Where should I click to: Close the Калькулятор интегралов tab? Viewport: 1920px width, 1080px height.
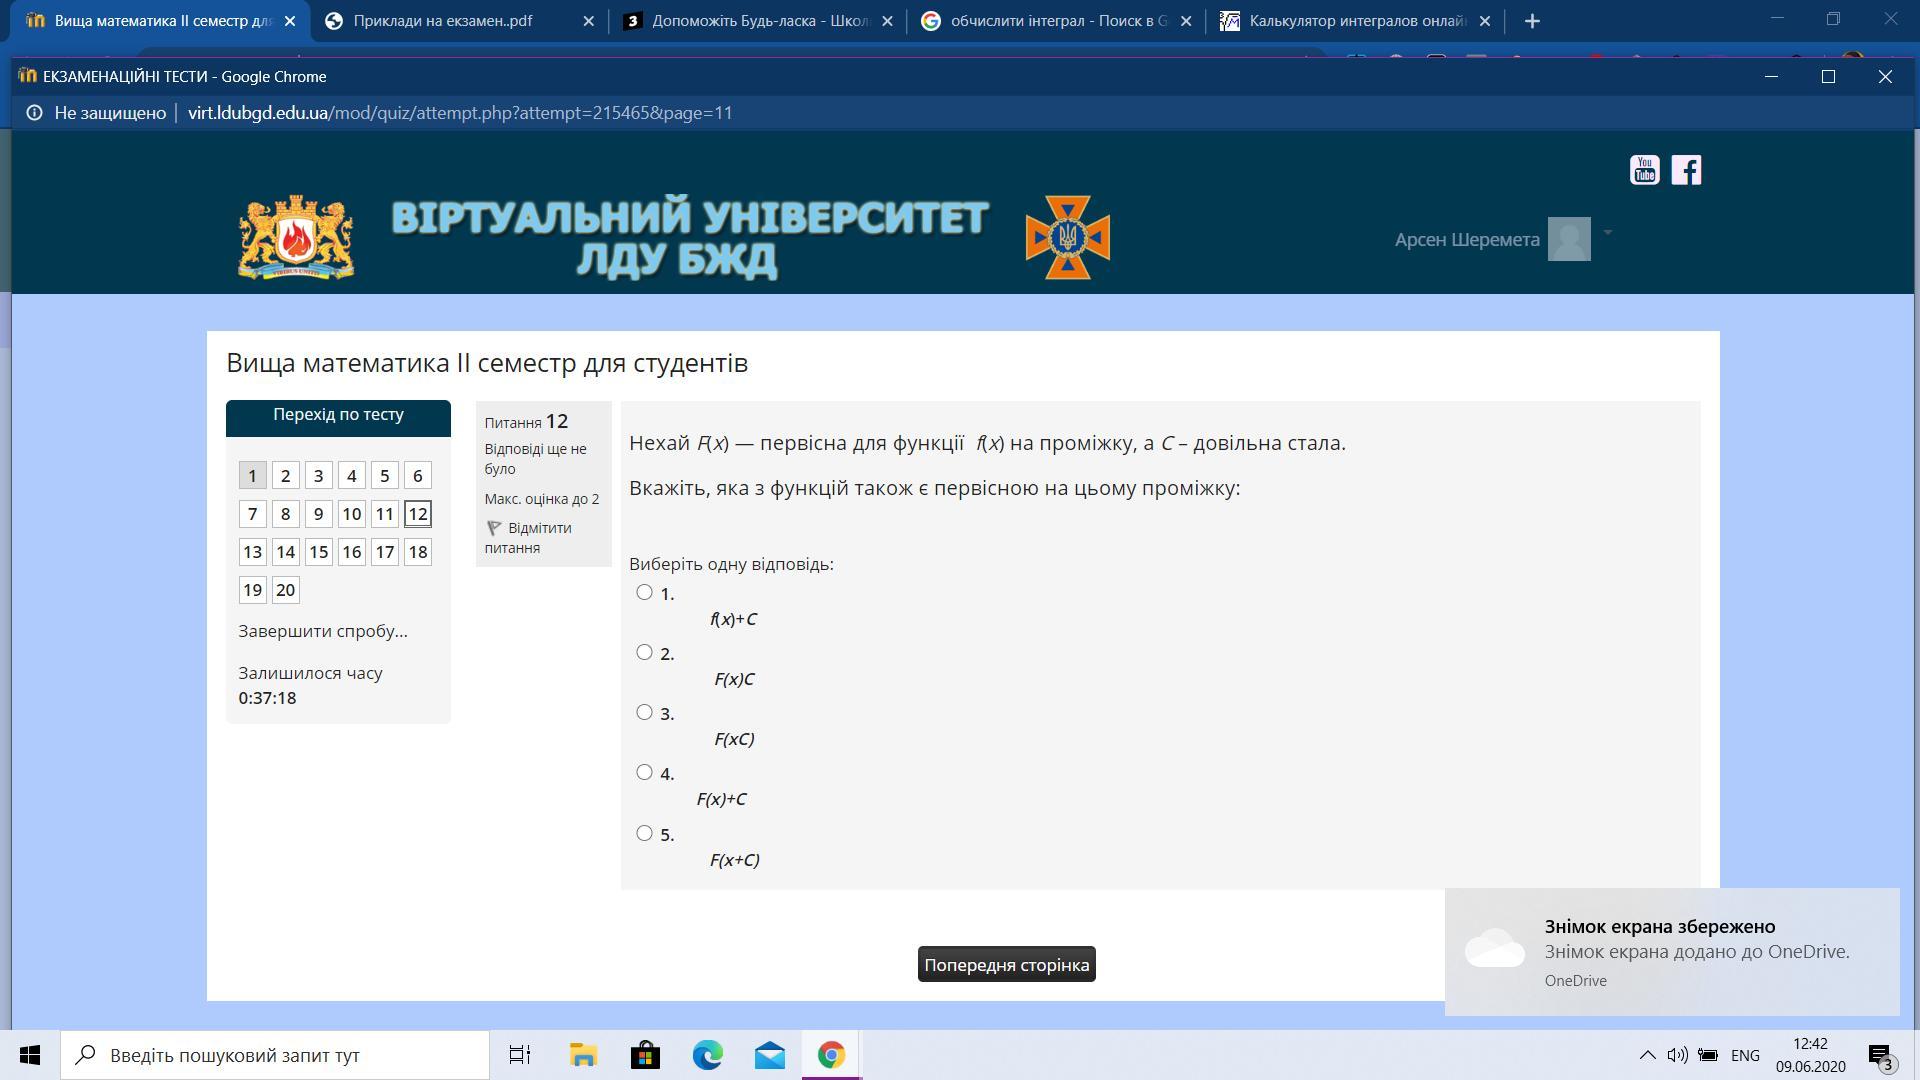[1485, 21]
